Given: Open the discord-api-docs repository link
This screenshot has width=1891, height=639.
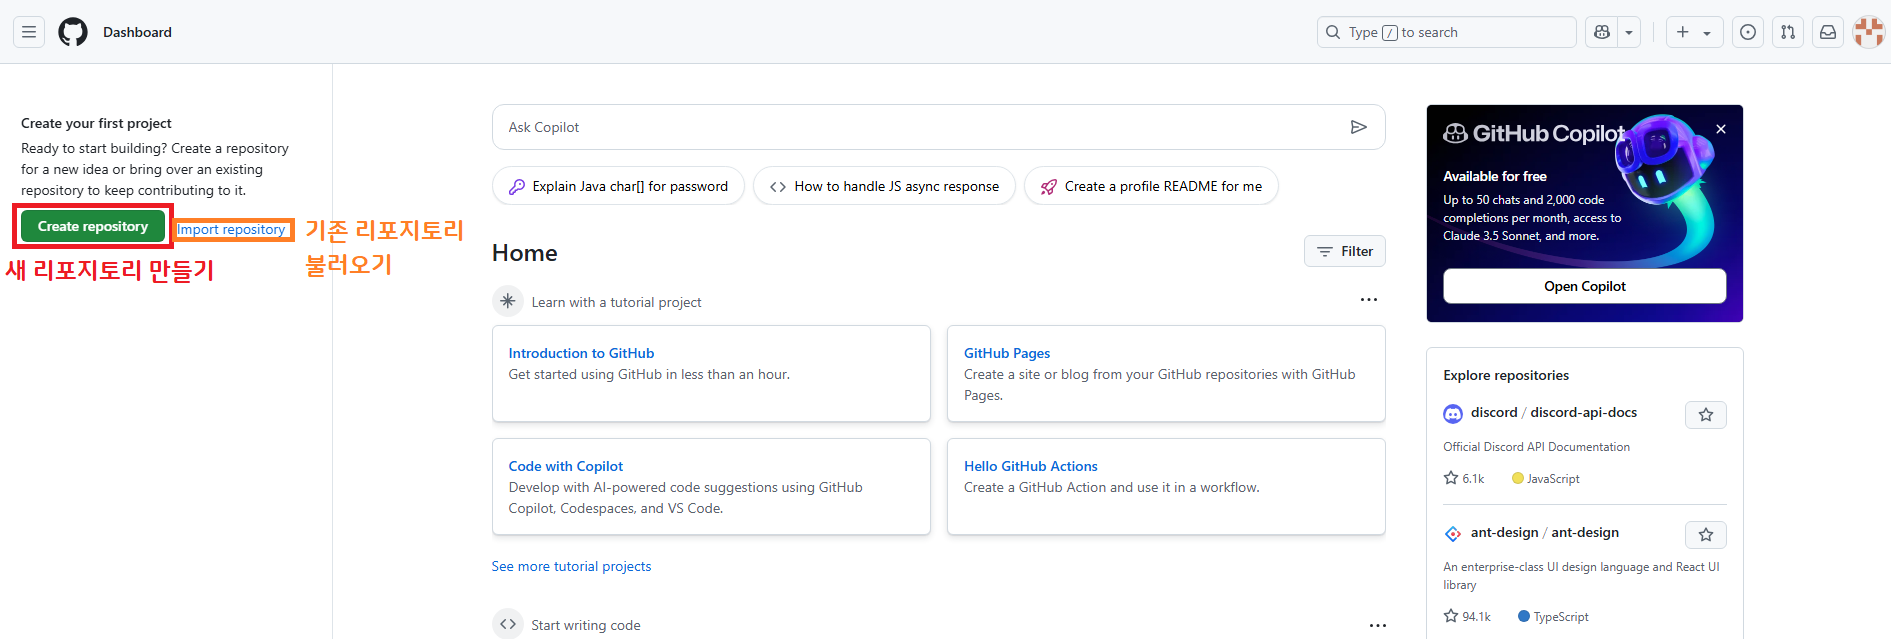Looking at the screenshot, I should [x=1583, y=412].
